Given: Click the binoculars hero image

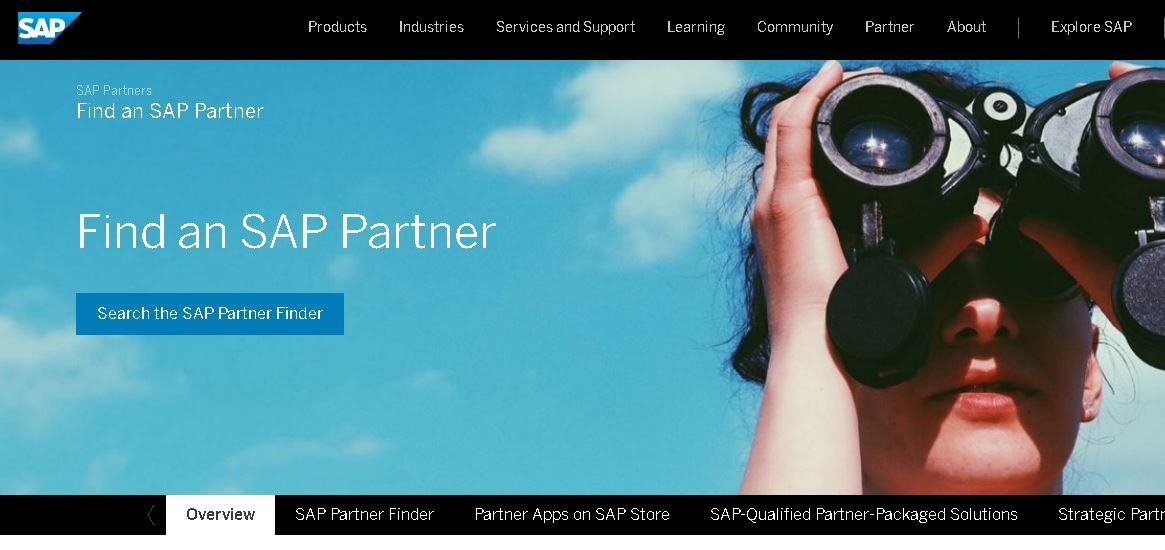Looking at the screenshot, I should point(951,277).
